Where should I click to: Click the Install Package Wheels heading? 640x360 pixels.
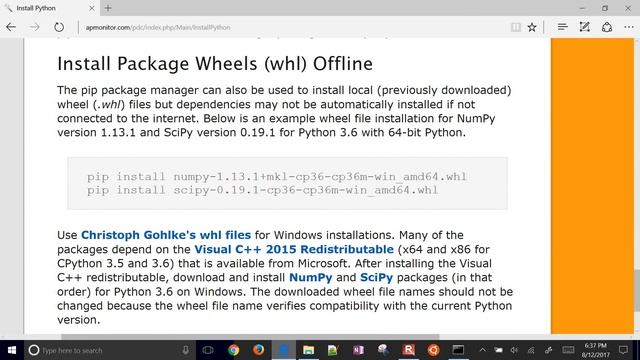tap(215, 64)
